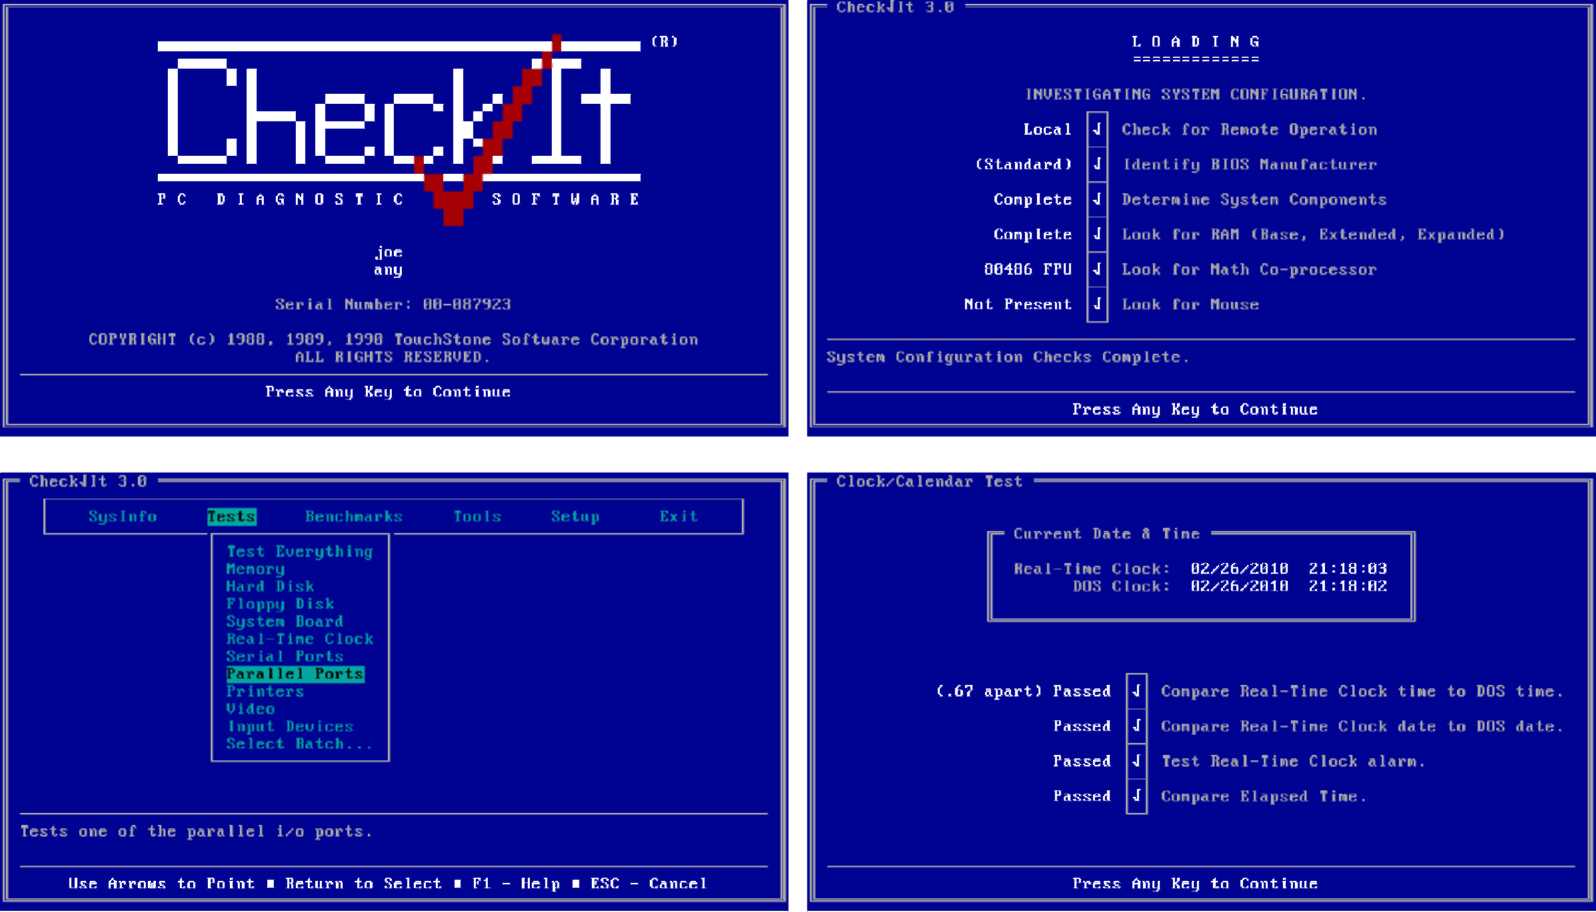Click 'Tests one of the parallel i/o ports.' hint
The width and height of the screenshot is (1596, 912).
[x=196, y=831]
